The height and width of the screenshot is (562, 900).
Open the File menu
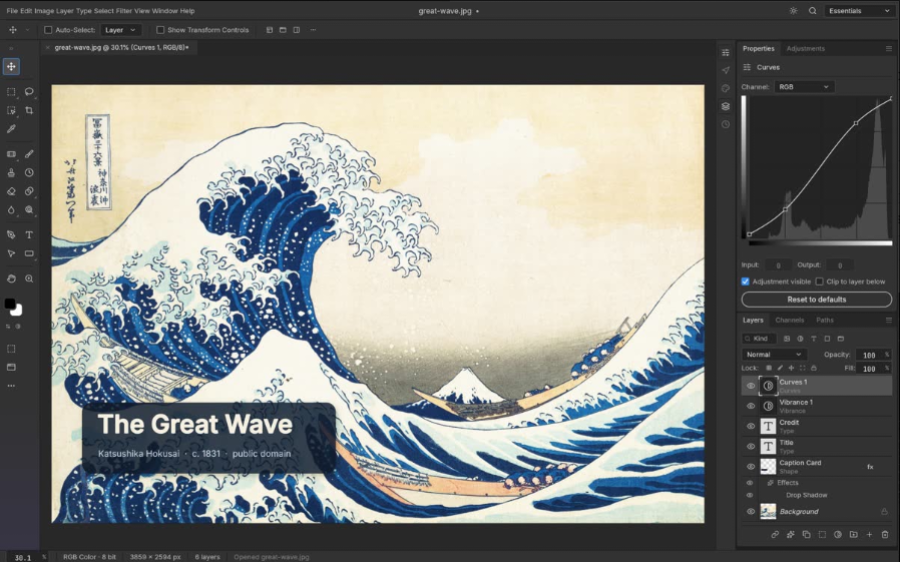point(12,11)
